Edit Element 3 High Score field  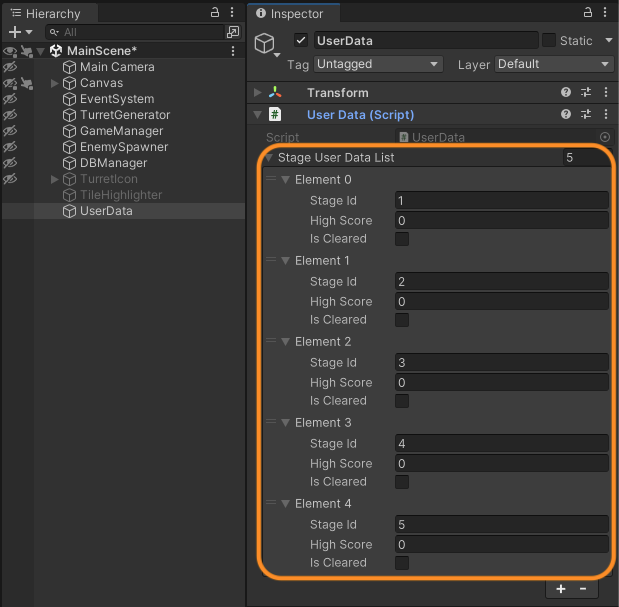point(502,463)
